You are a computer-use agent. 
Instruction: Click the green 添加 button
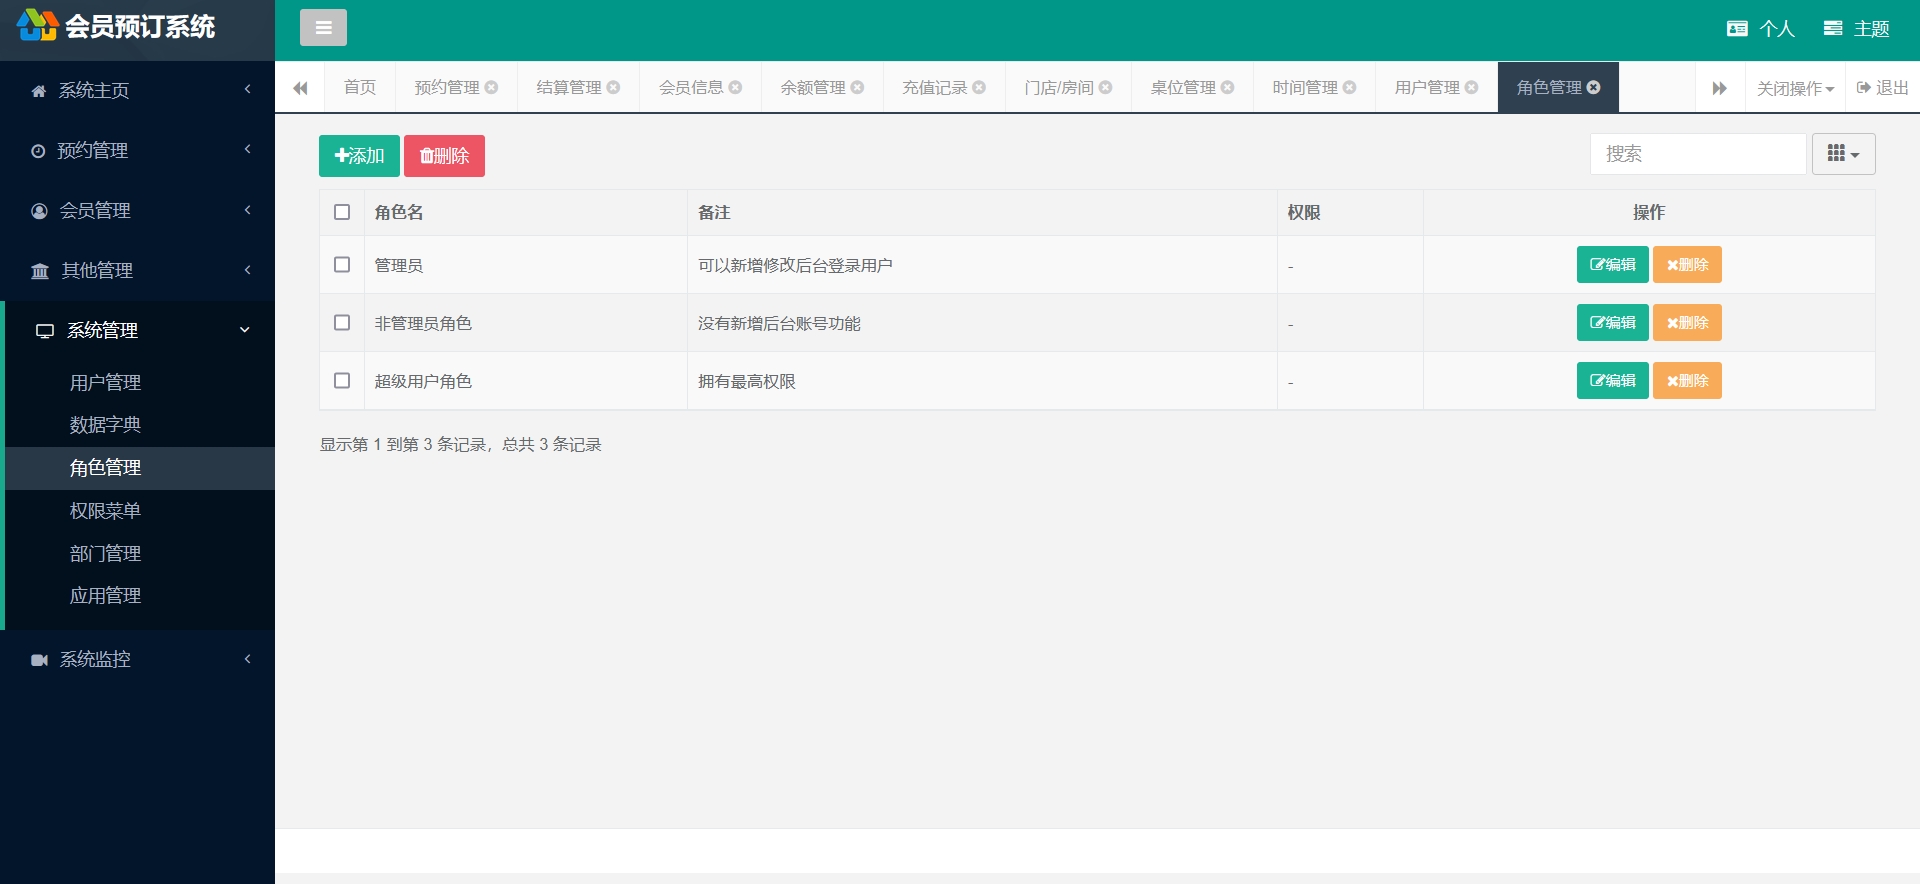359,156
